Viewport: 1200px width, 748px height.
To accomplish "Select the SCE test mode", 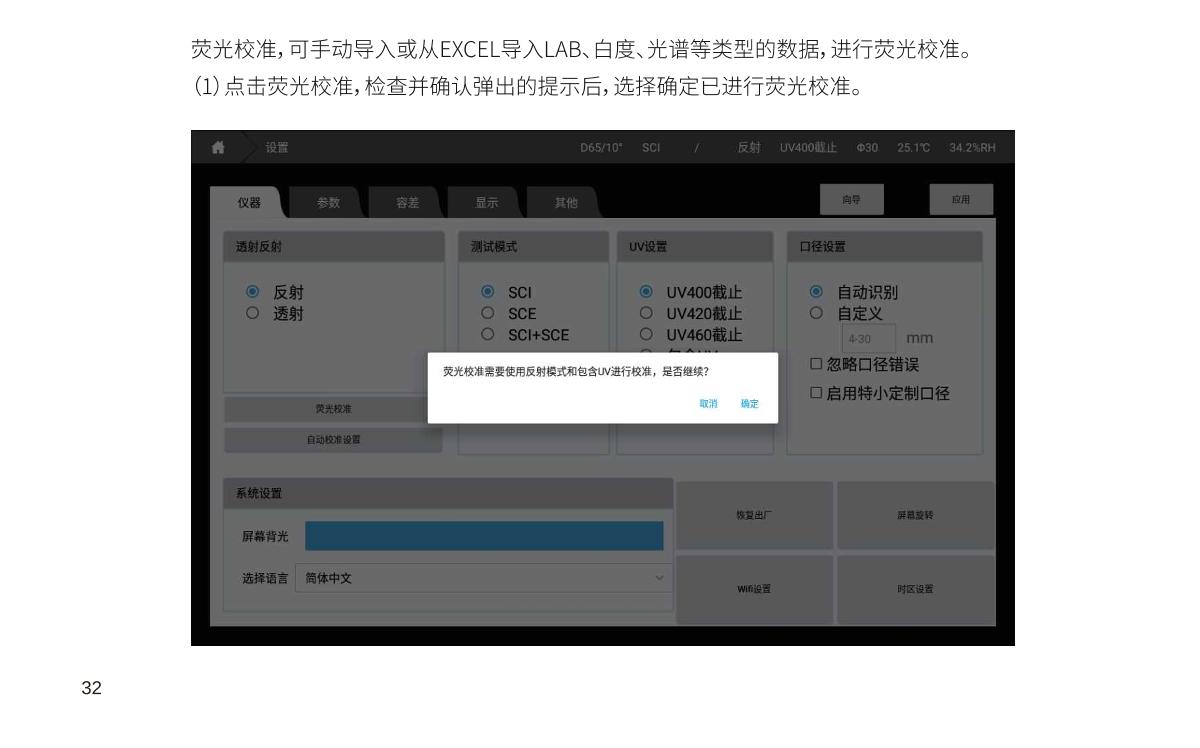I will tap(488, 314).
